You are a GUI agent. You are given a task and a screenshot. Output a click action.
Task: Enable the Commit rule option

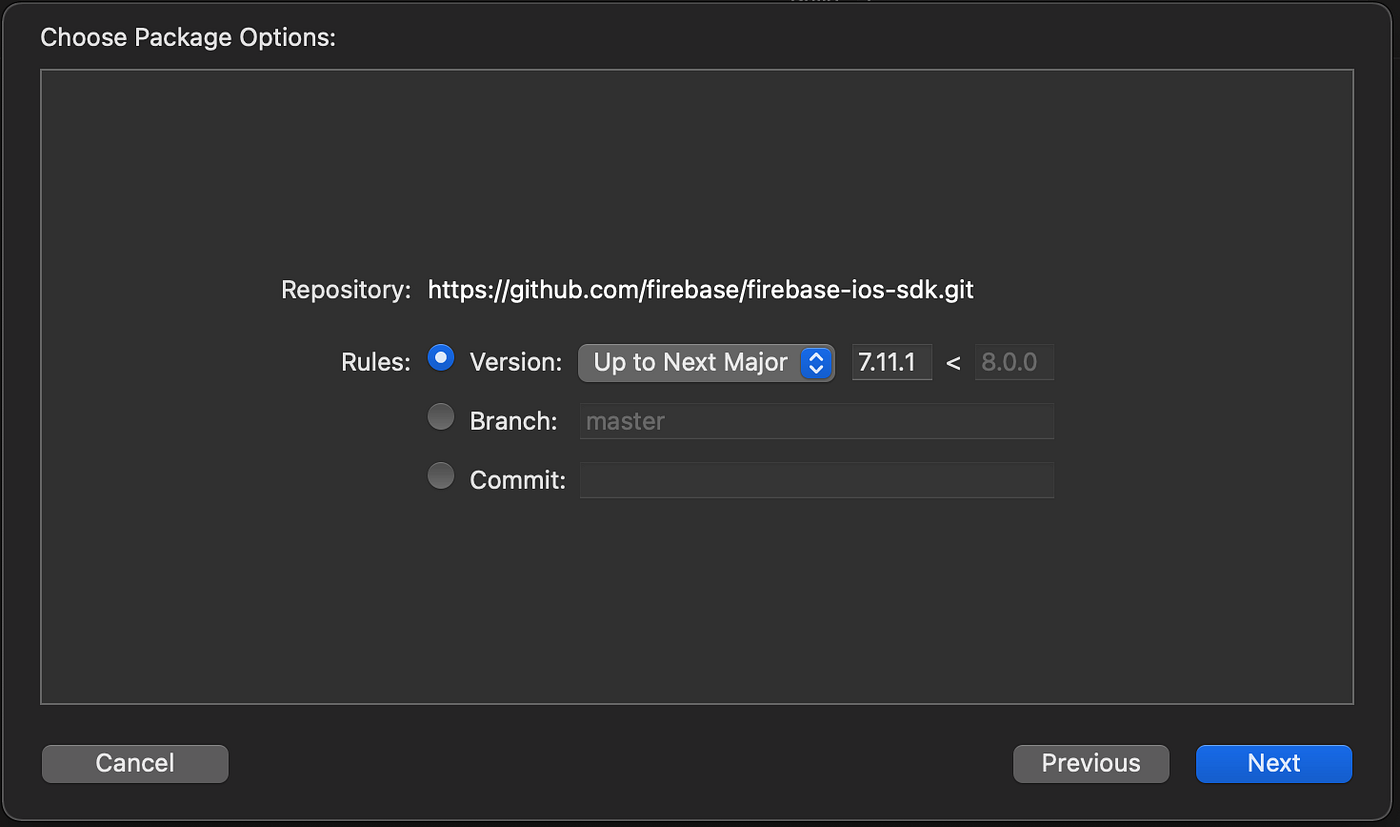[x=441, y=475]
